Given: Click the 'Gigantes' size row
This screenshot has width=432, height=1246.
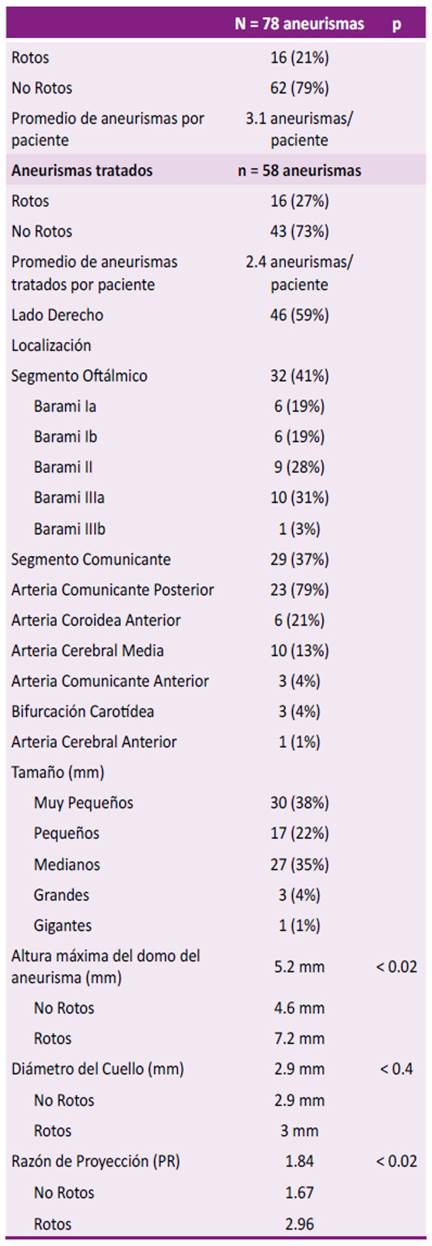Looking at the screenshot, I should [216, 925].
